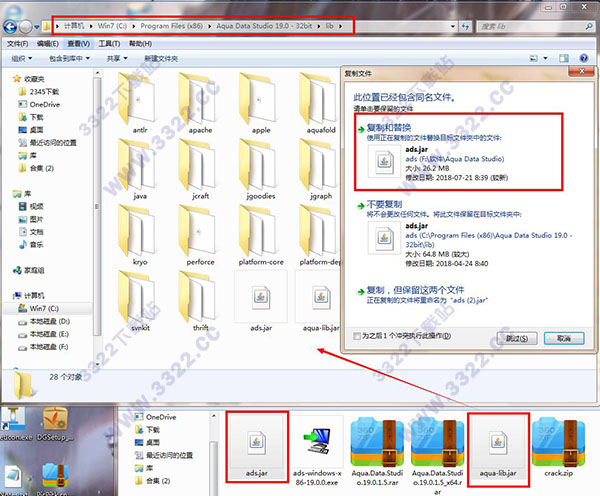Select aqua-lib.jar in the lower window
This screenshot has height=496, width=600.
pyautogui.click(x=498, y=449)
